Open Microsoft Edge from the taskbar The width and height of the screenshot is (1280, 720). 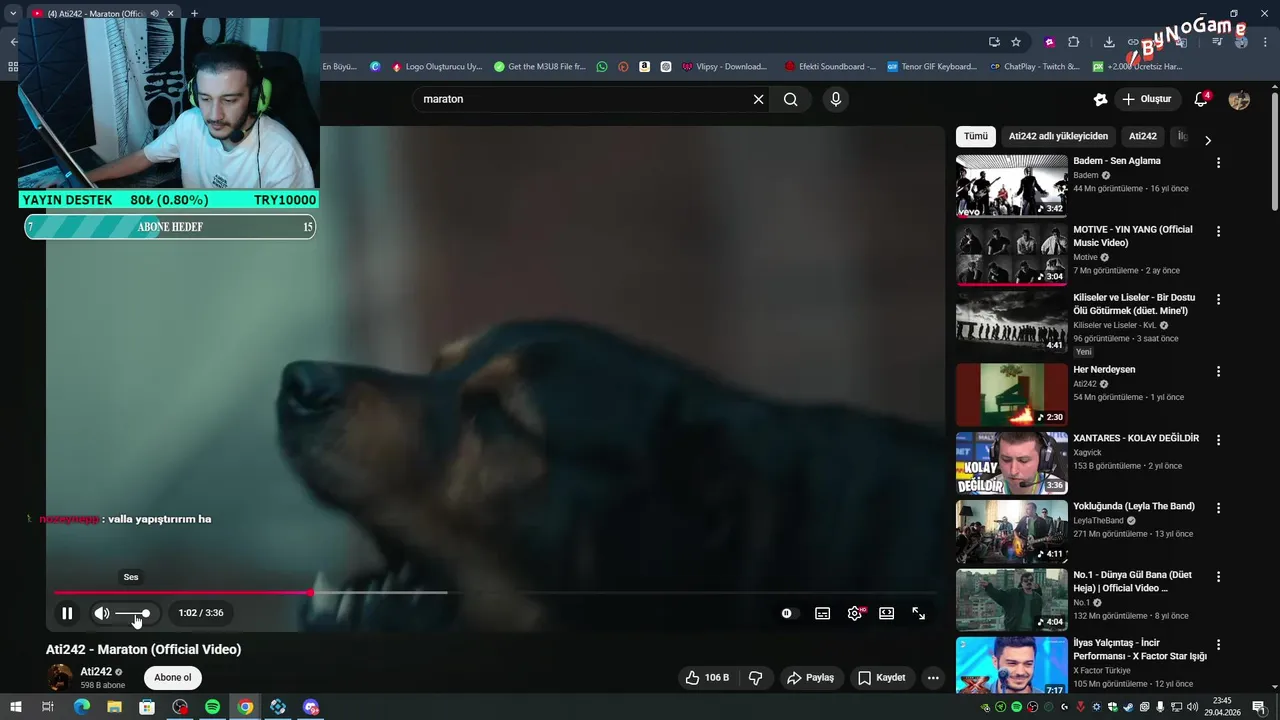click(82, 707)
